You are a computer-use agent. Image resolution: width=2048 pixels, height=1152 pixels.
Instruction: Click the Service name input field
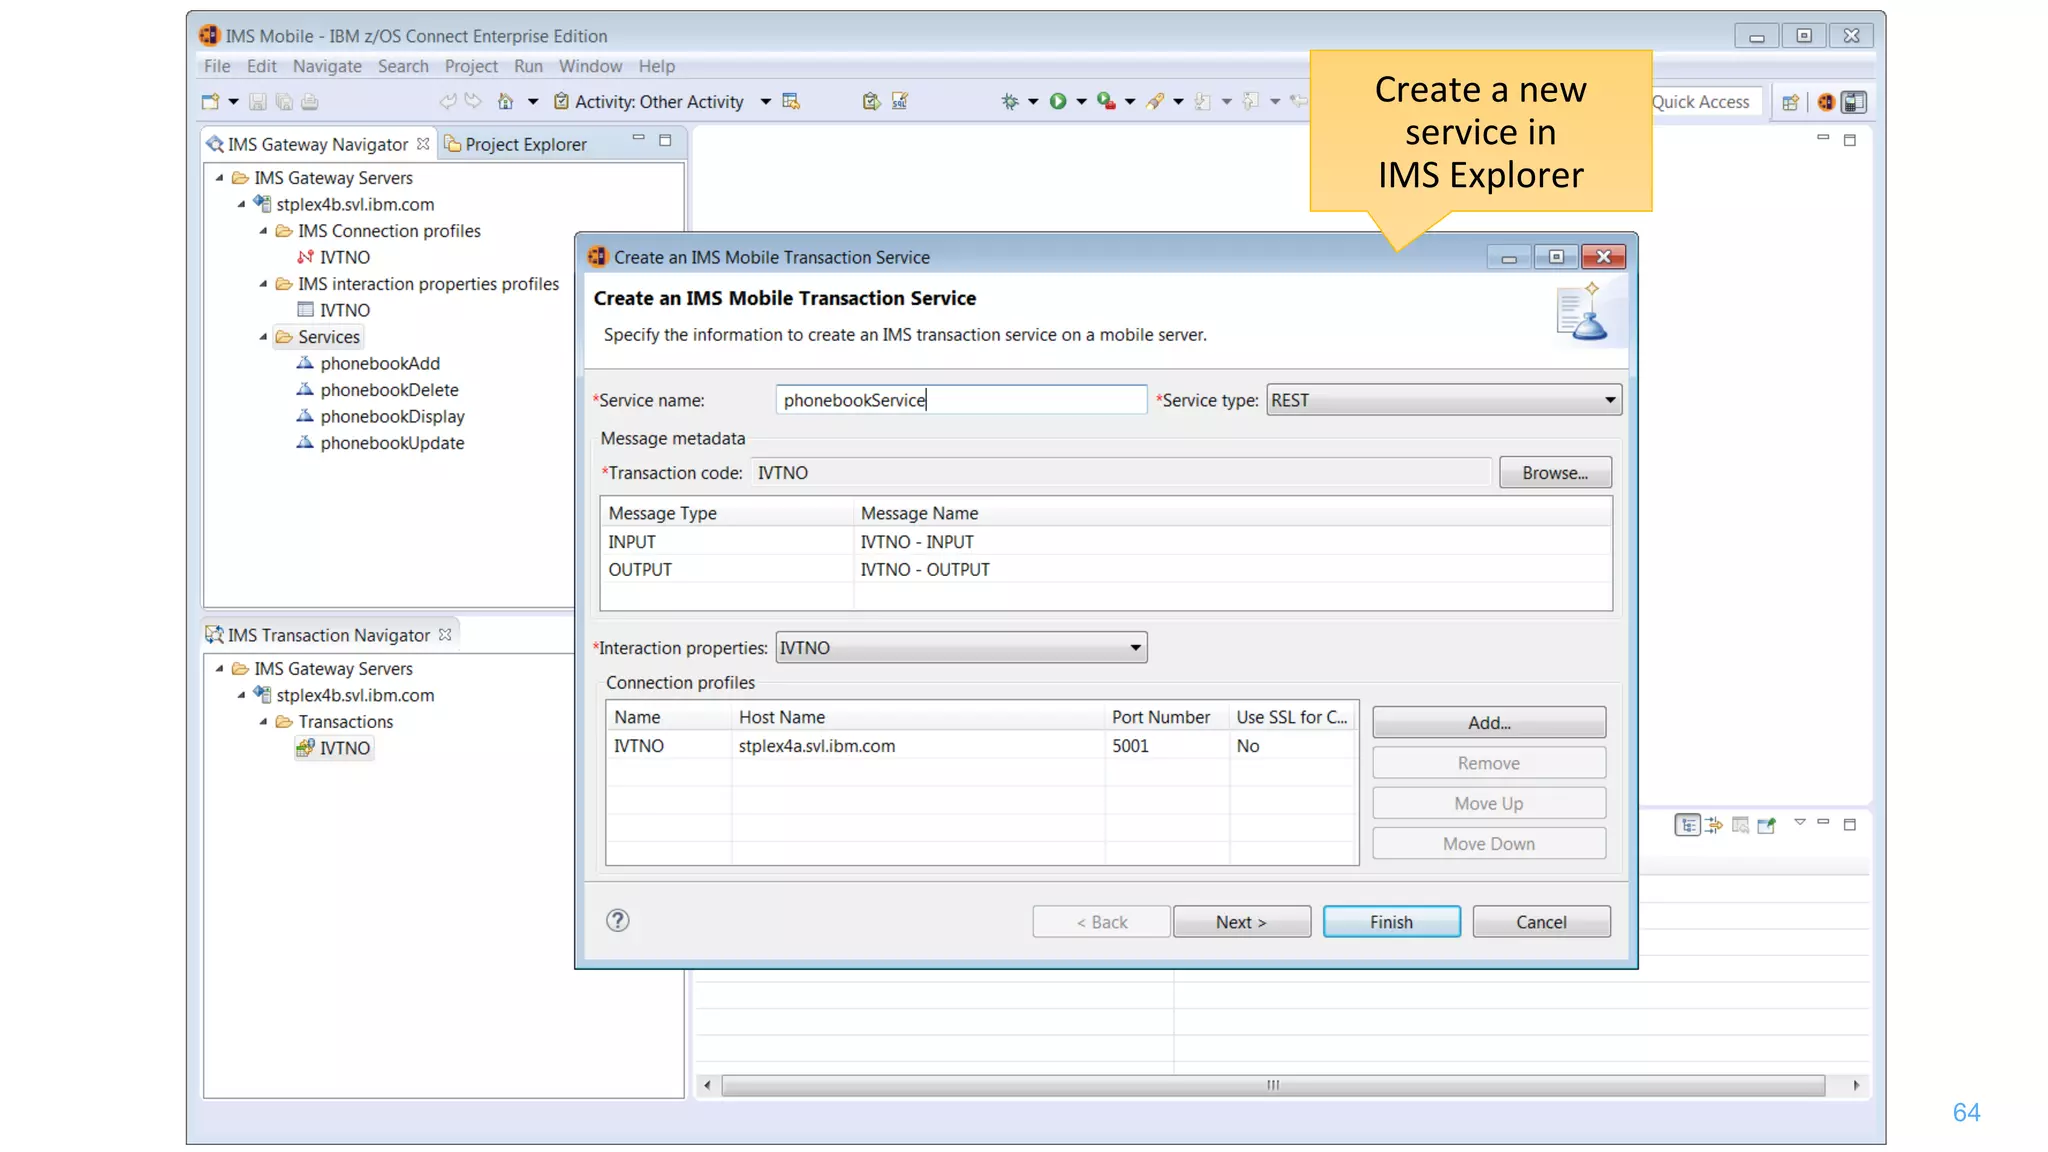960,400
